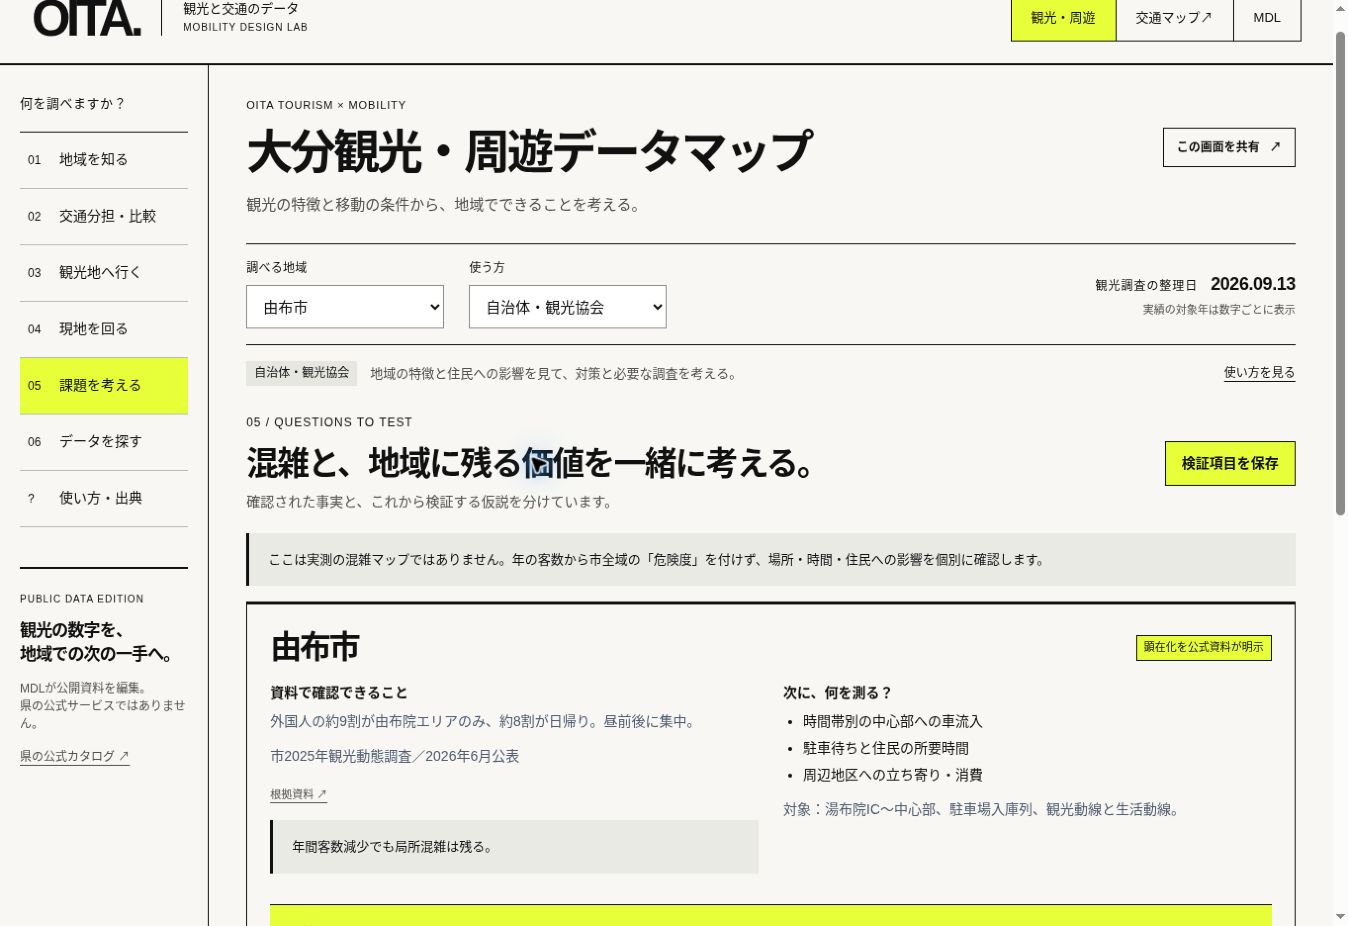Click the date 2026.09.13
Viewport: 1348px width, 926px height.
point(1253,284)
